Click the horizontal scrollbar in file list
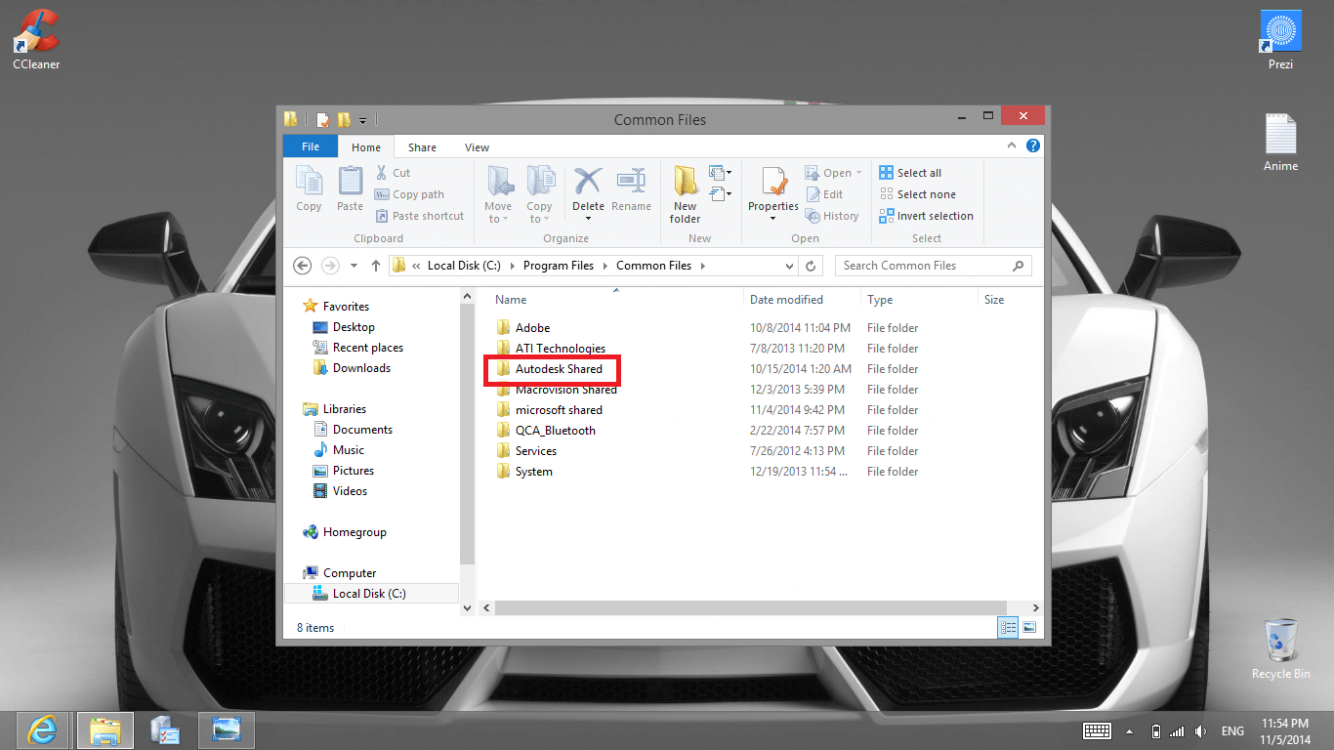The width and height of the screenshot is (1334, 750). 750,608
